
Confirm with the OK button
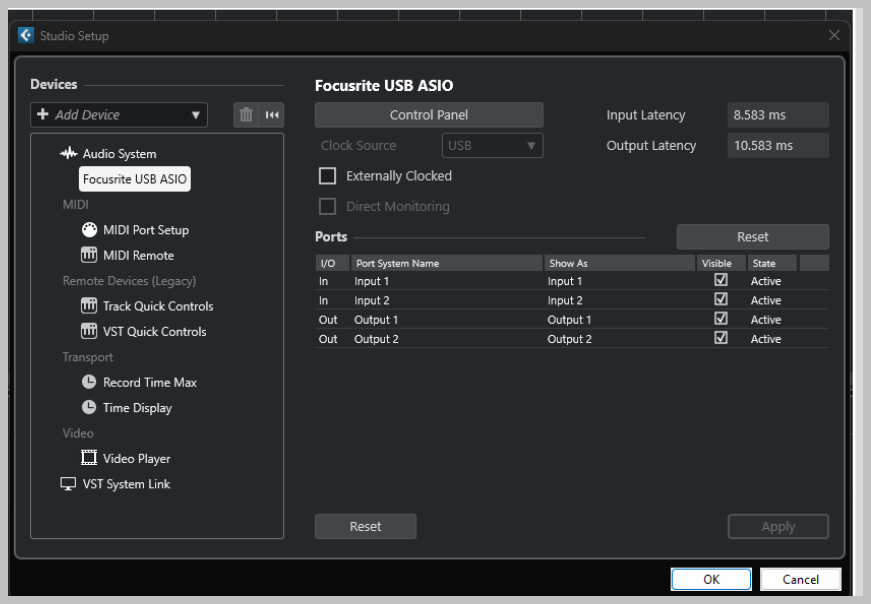point(711,579)
